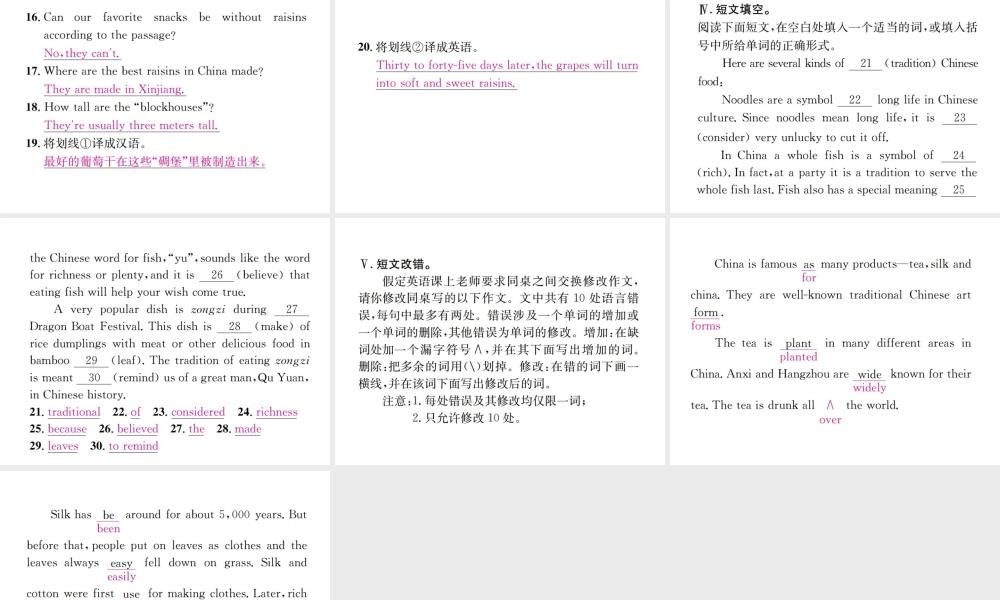Open slide starting 'Silk has be around'

click(165, 535)
